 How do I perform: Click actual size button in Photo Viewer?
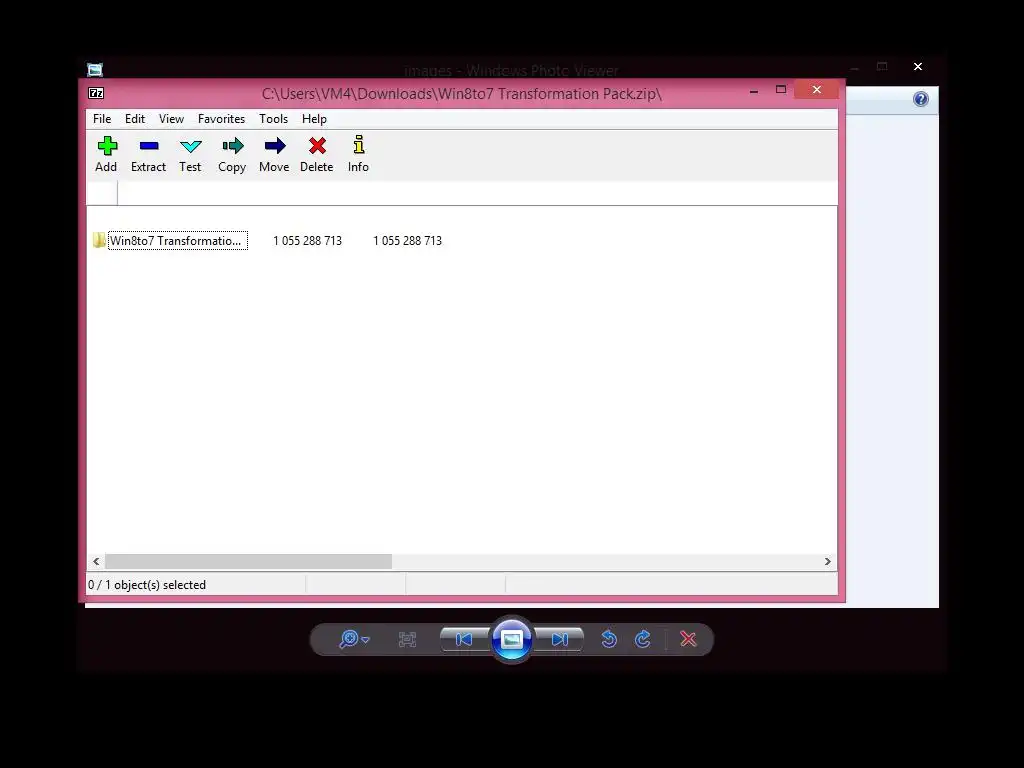(x=407, y=639)
